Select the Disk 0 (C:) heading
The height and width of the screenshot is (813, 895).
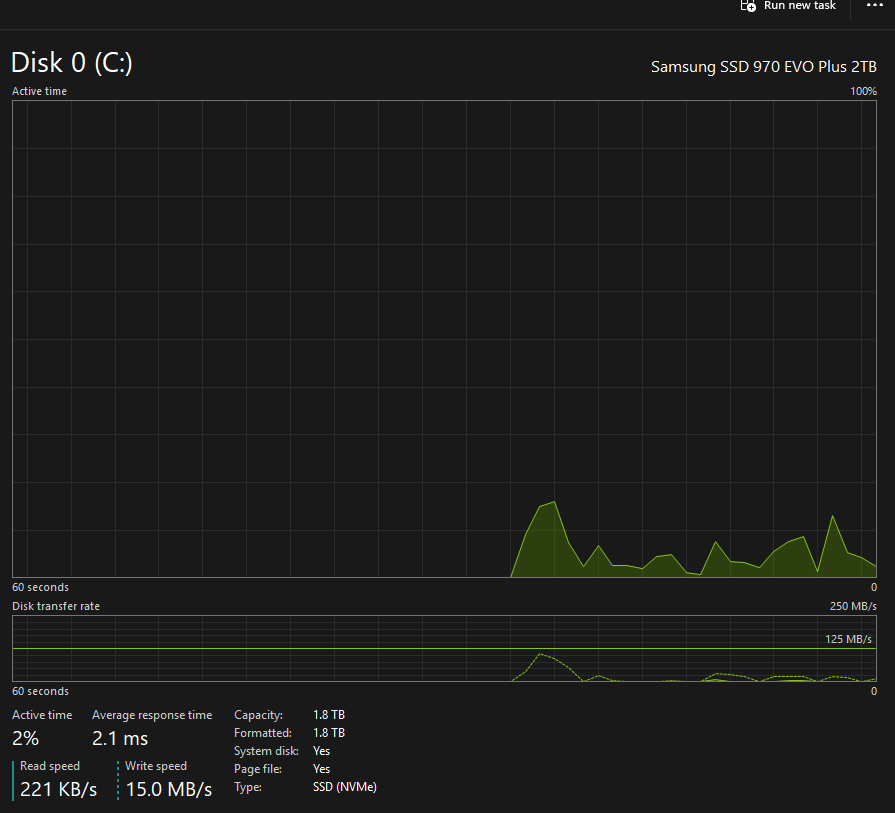pos(72,63)
